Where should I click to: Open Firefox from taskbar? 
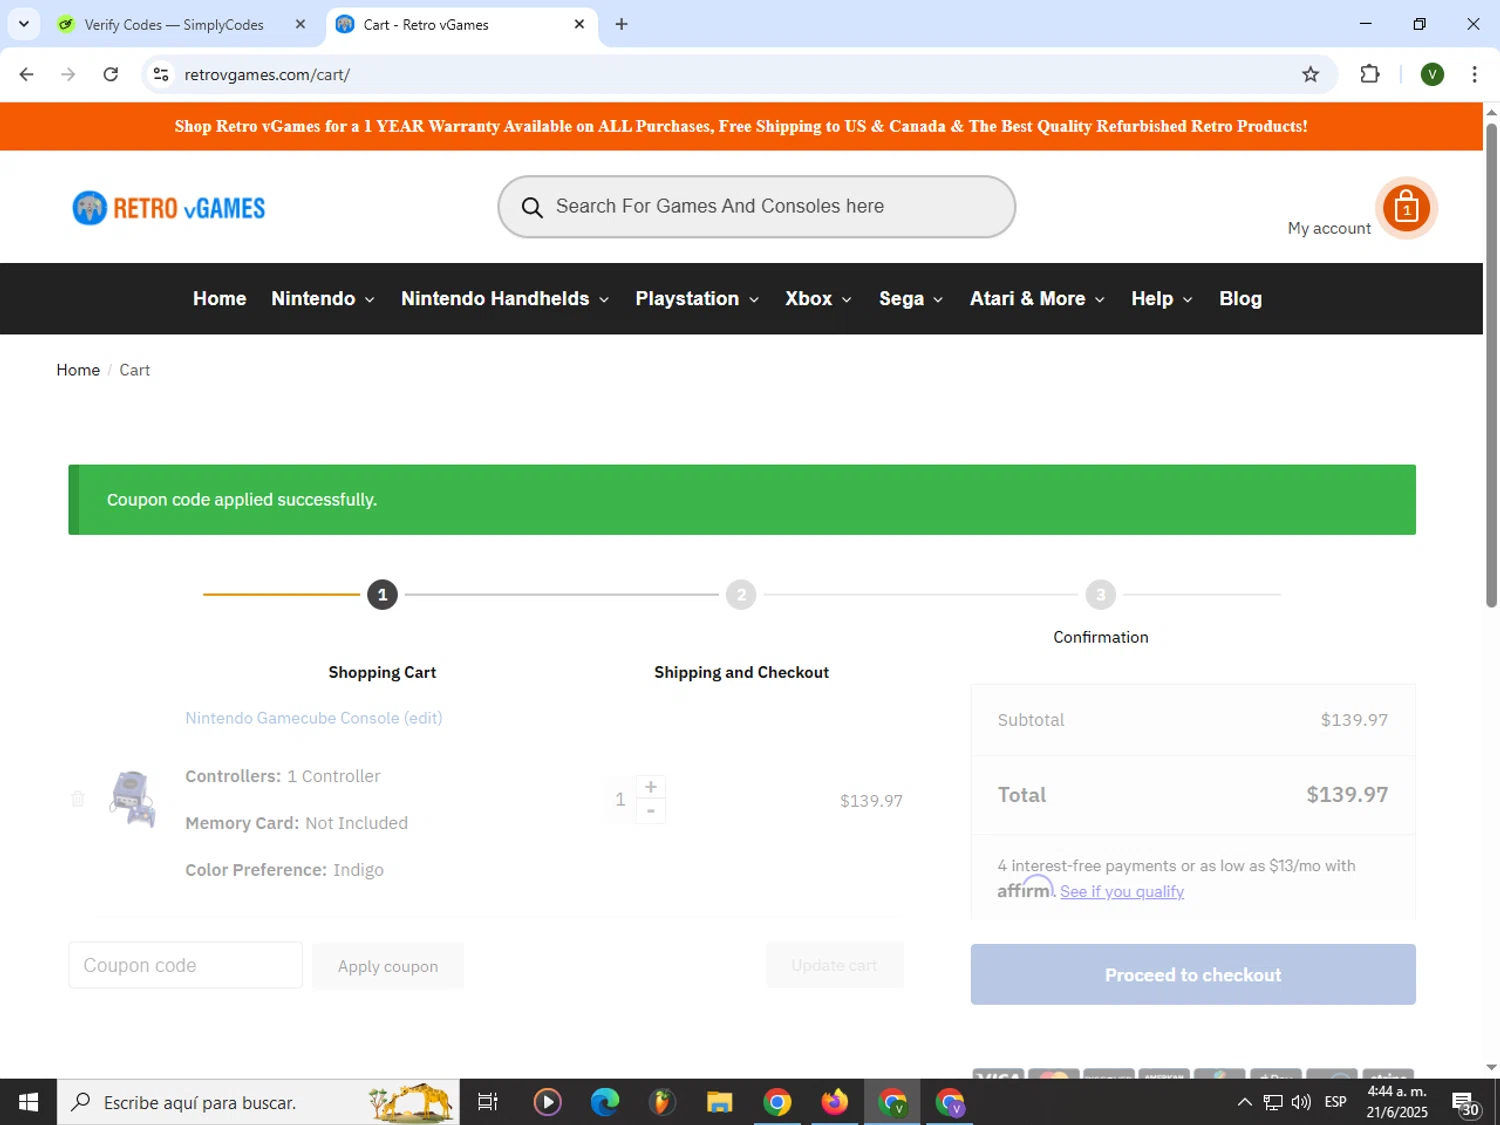834,1102
